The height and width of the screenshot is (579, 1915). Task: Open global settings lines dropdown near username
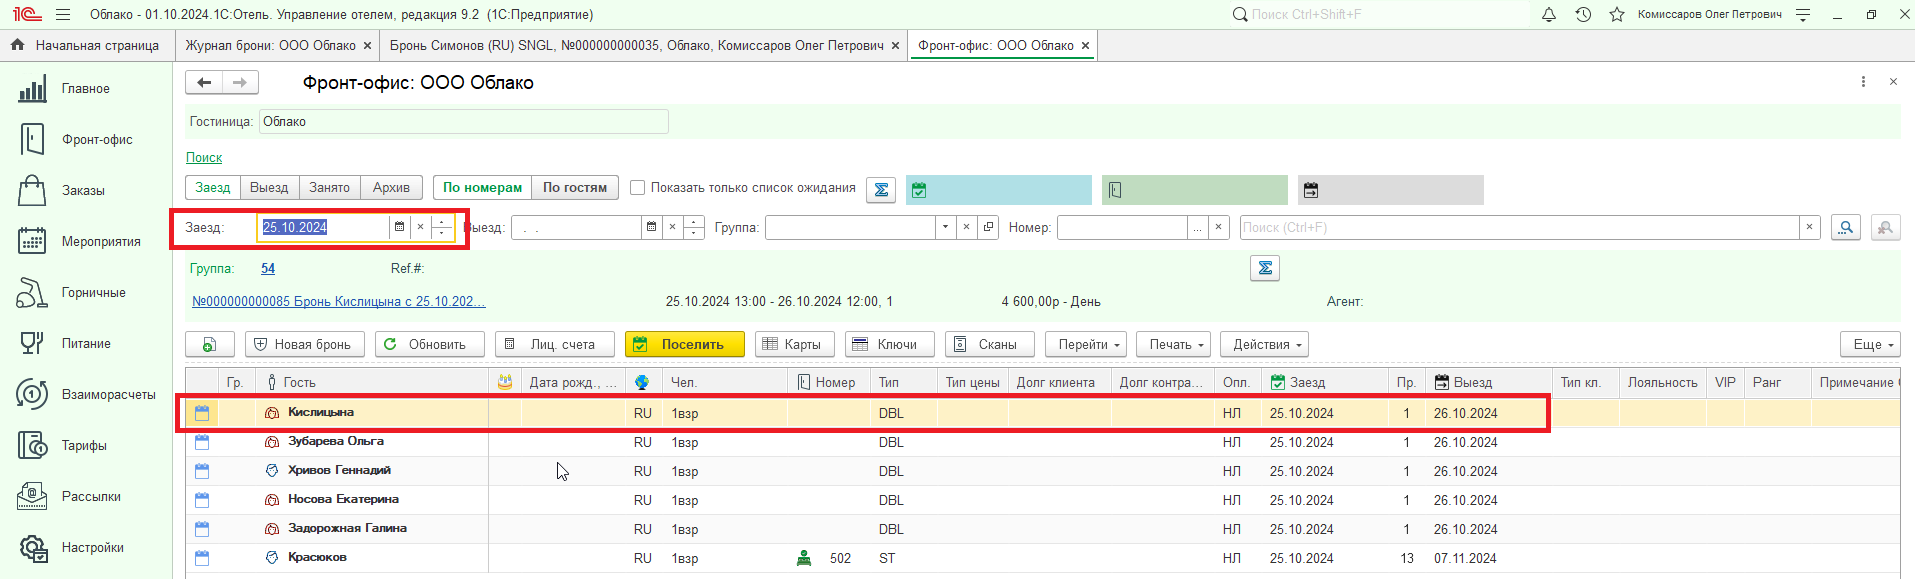pyautogui.click(x=1803, y=15)
